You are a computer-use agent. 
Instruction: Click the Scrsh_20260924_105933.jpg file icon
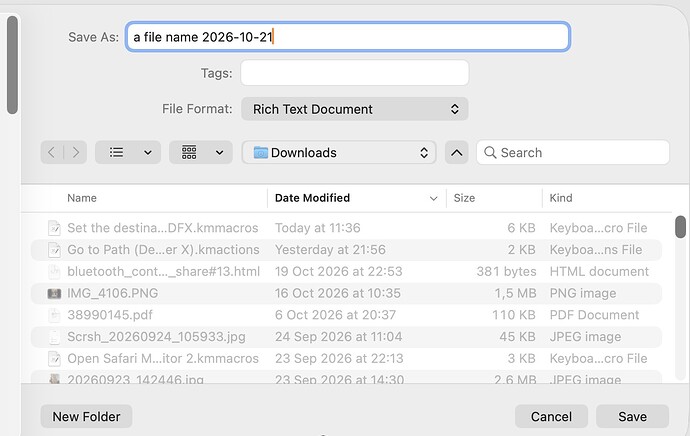point(54,337)
